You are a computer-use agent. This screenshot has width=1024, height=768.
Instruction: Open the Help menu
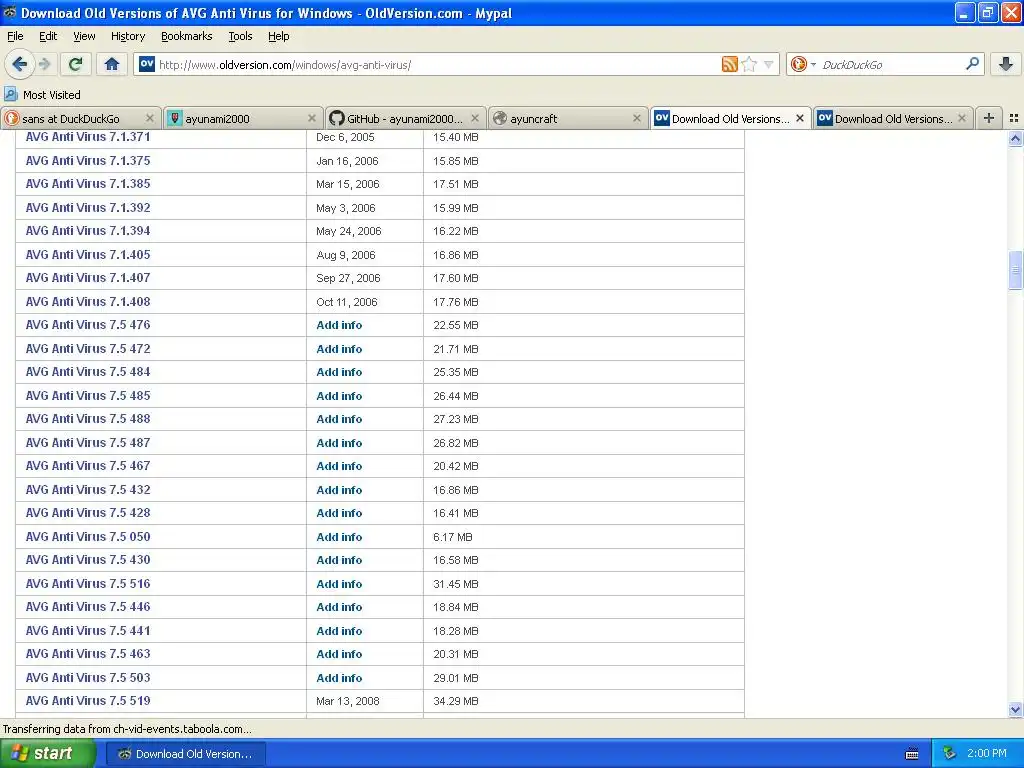point(278,36)
